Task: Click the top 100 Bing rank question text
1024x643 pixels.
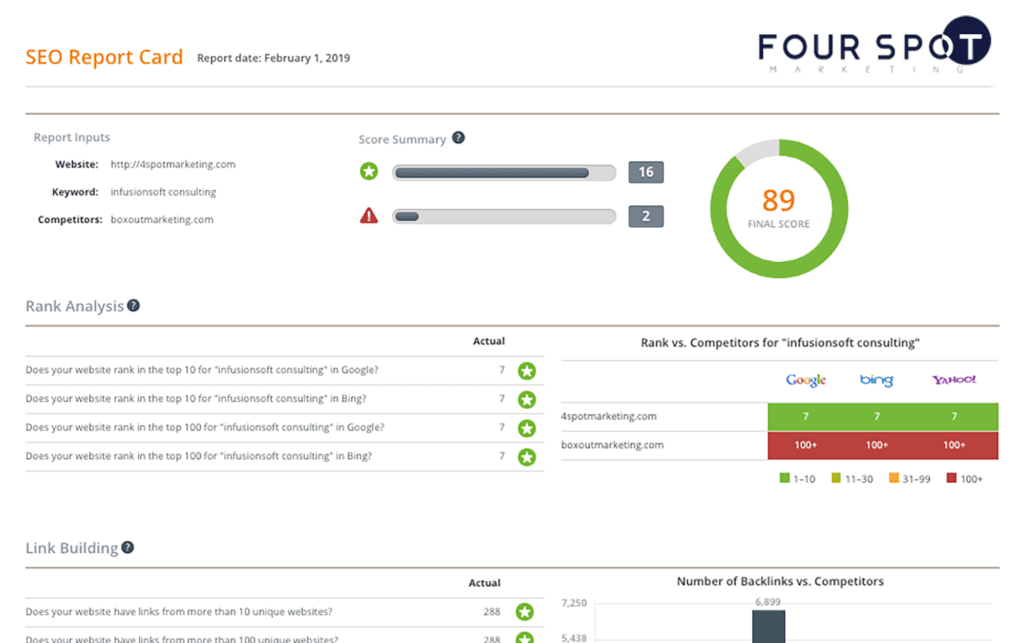Action: (199, 456)
